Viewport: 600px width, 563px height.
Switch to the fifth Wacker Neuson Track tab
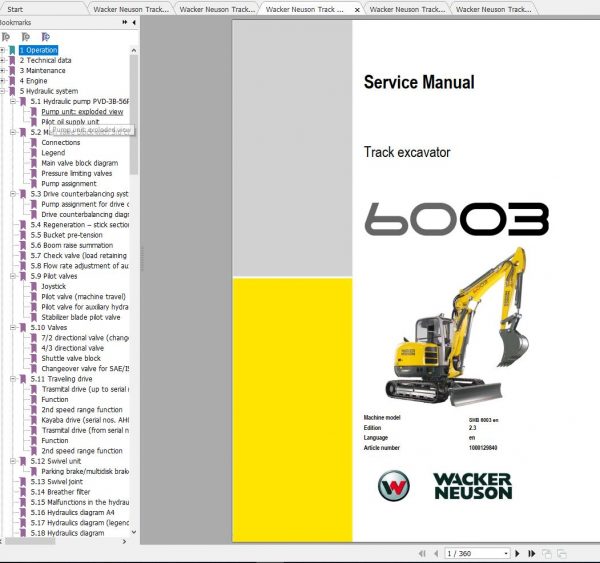(x=493, y=9)
